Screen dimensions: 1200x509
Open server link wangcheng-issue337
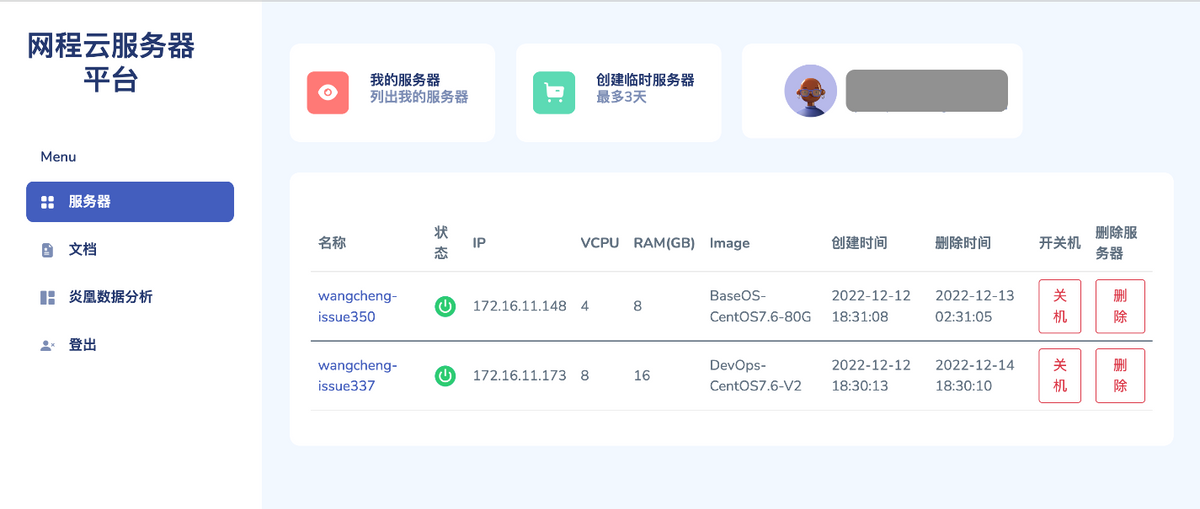(358, 375)
